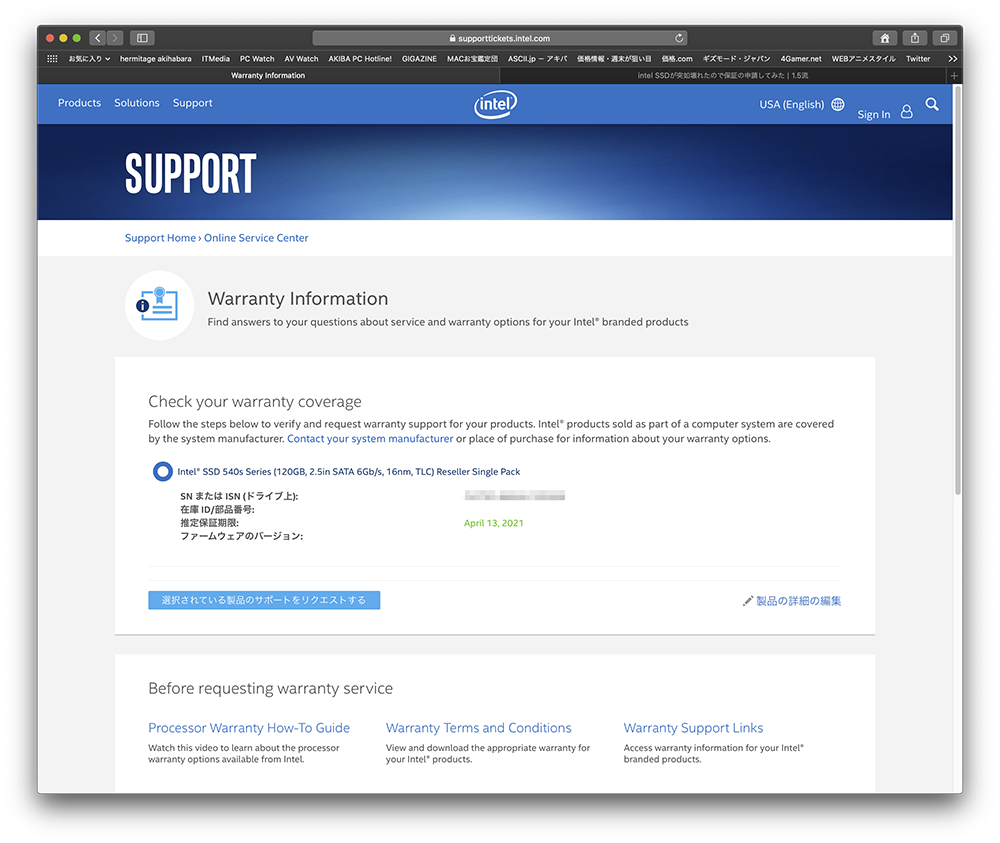Open the site search magnifier icon
The width and height of the screenshot is (1000, 843).
(932, 104)
